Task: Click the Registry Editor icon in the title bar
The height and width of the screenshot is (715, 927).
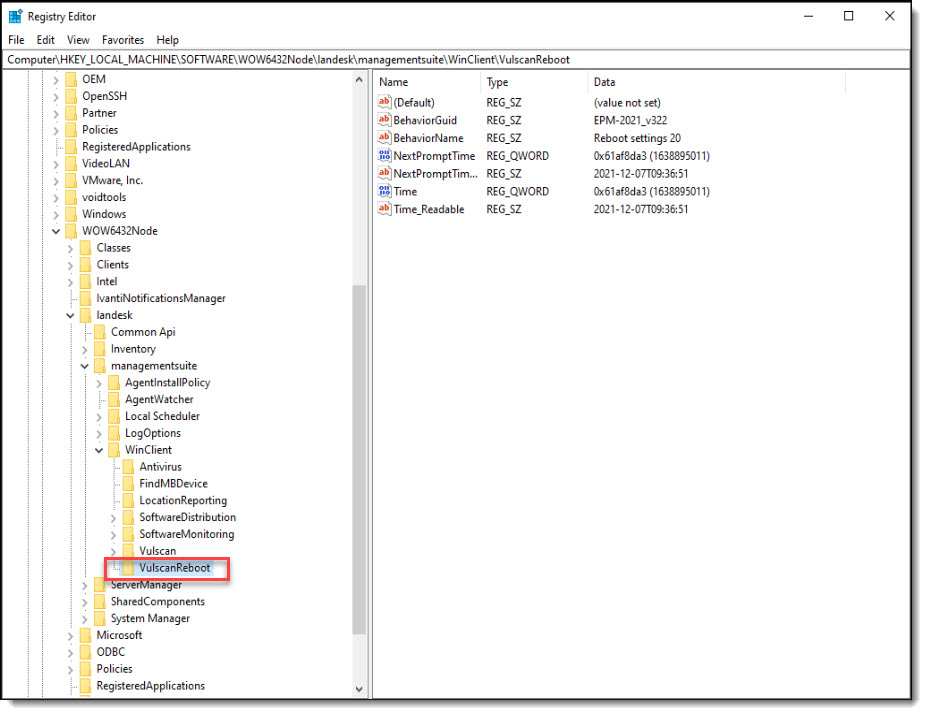Action: click(14, 16)
